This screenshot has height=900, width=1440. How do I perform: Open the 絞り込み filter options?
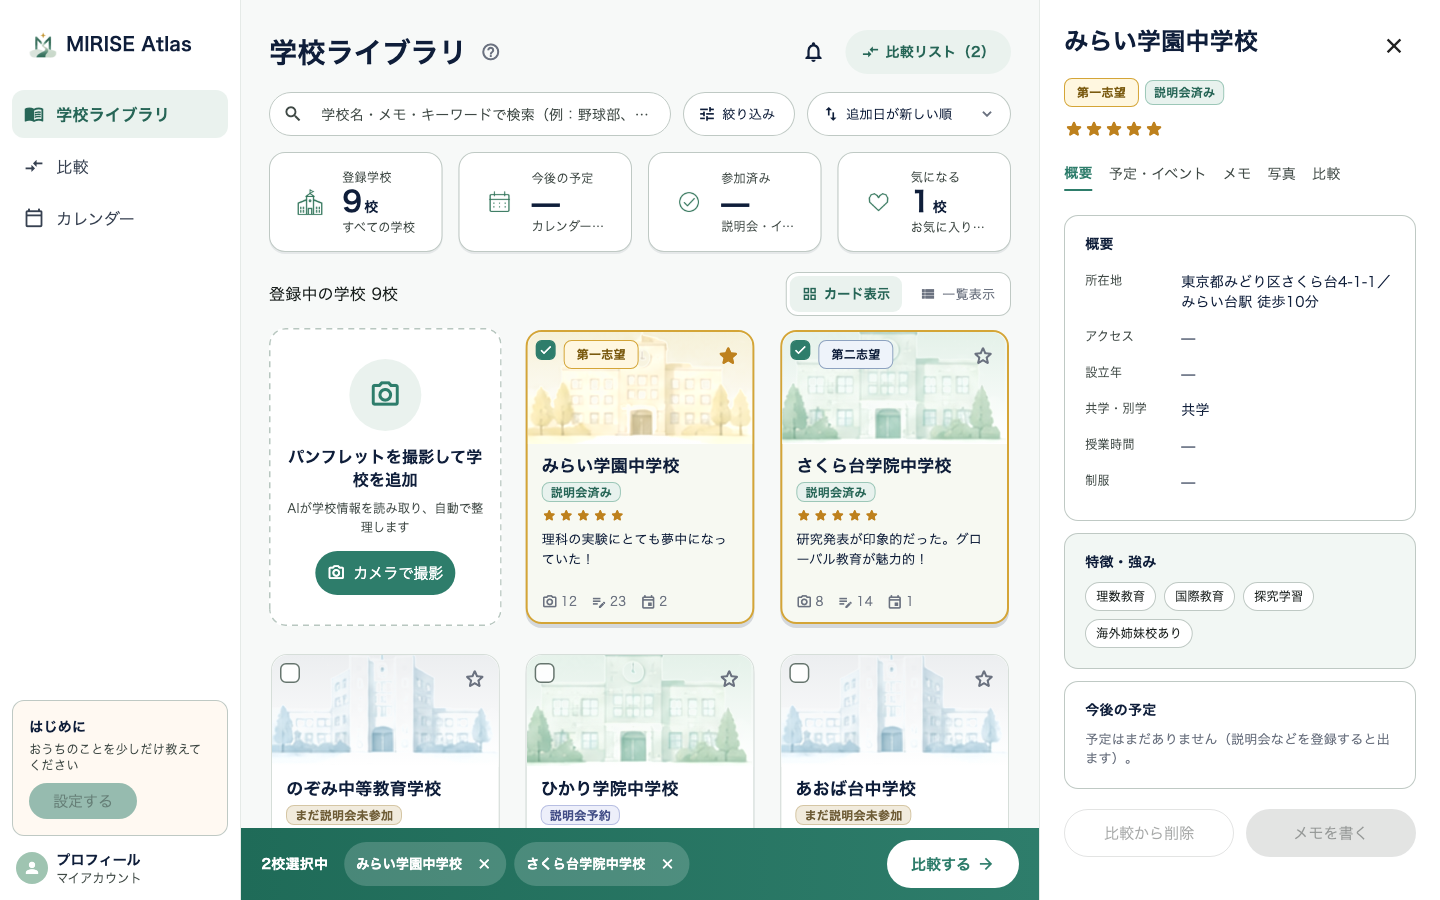(739, 114)
